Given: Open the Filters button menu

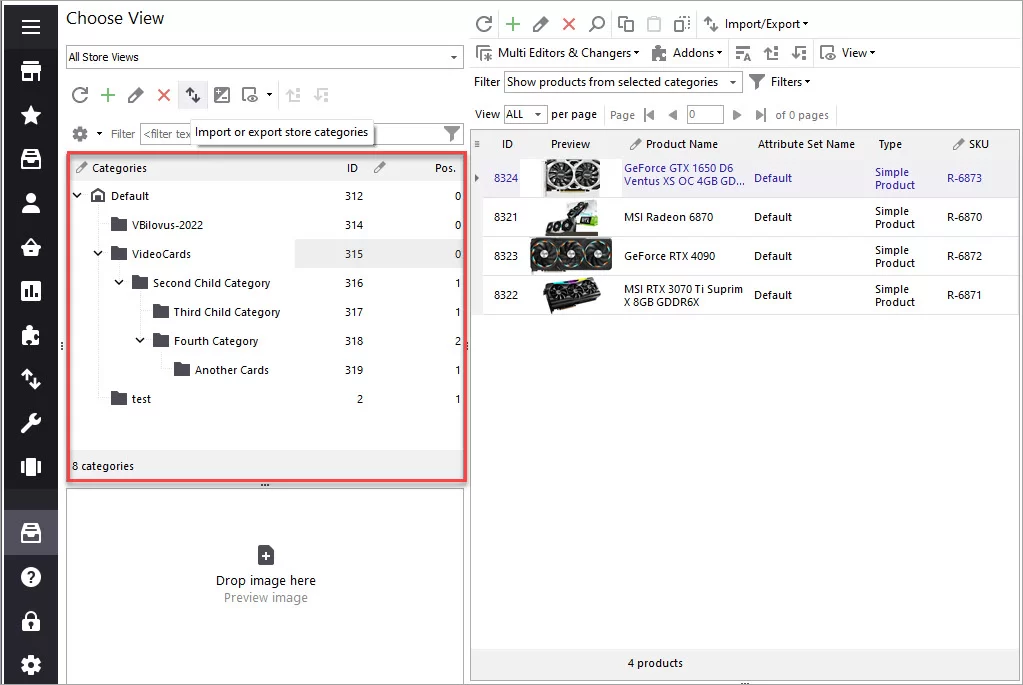Looking at the screenshot, I should (x=780, y=82).
